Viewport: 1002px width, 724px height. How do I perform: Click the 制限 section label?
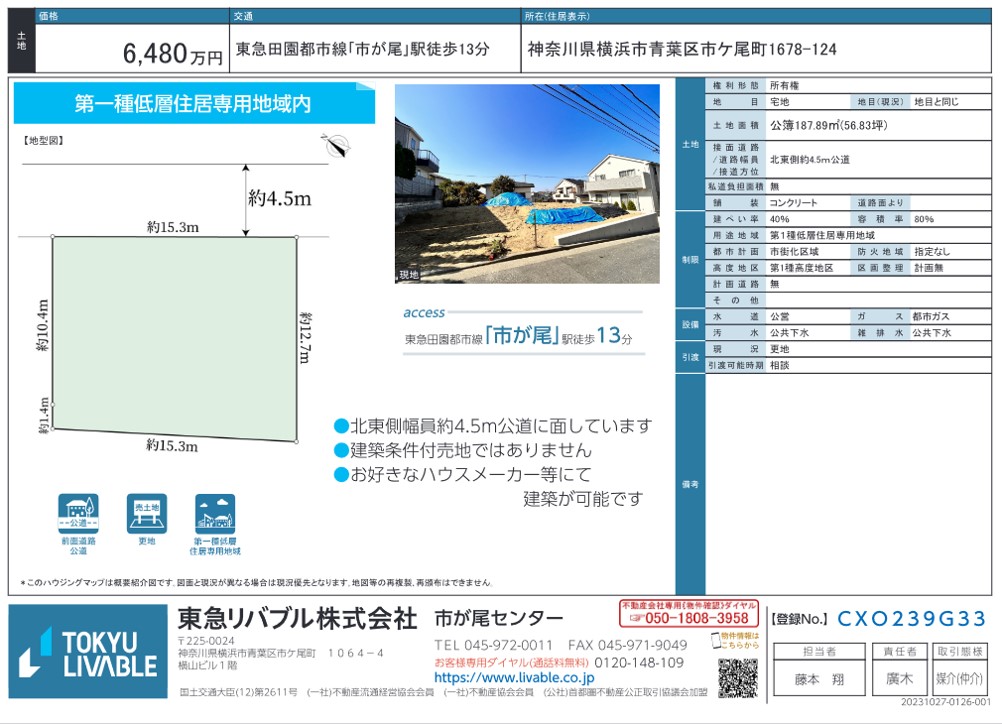pos(690,259)
